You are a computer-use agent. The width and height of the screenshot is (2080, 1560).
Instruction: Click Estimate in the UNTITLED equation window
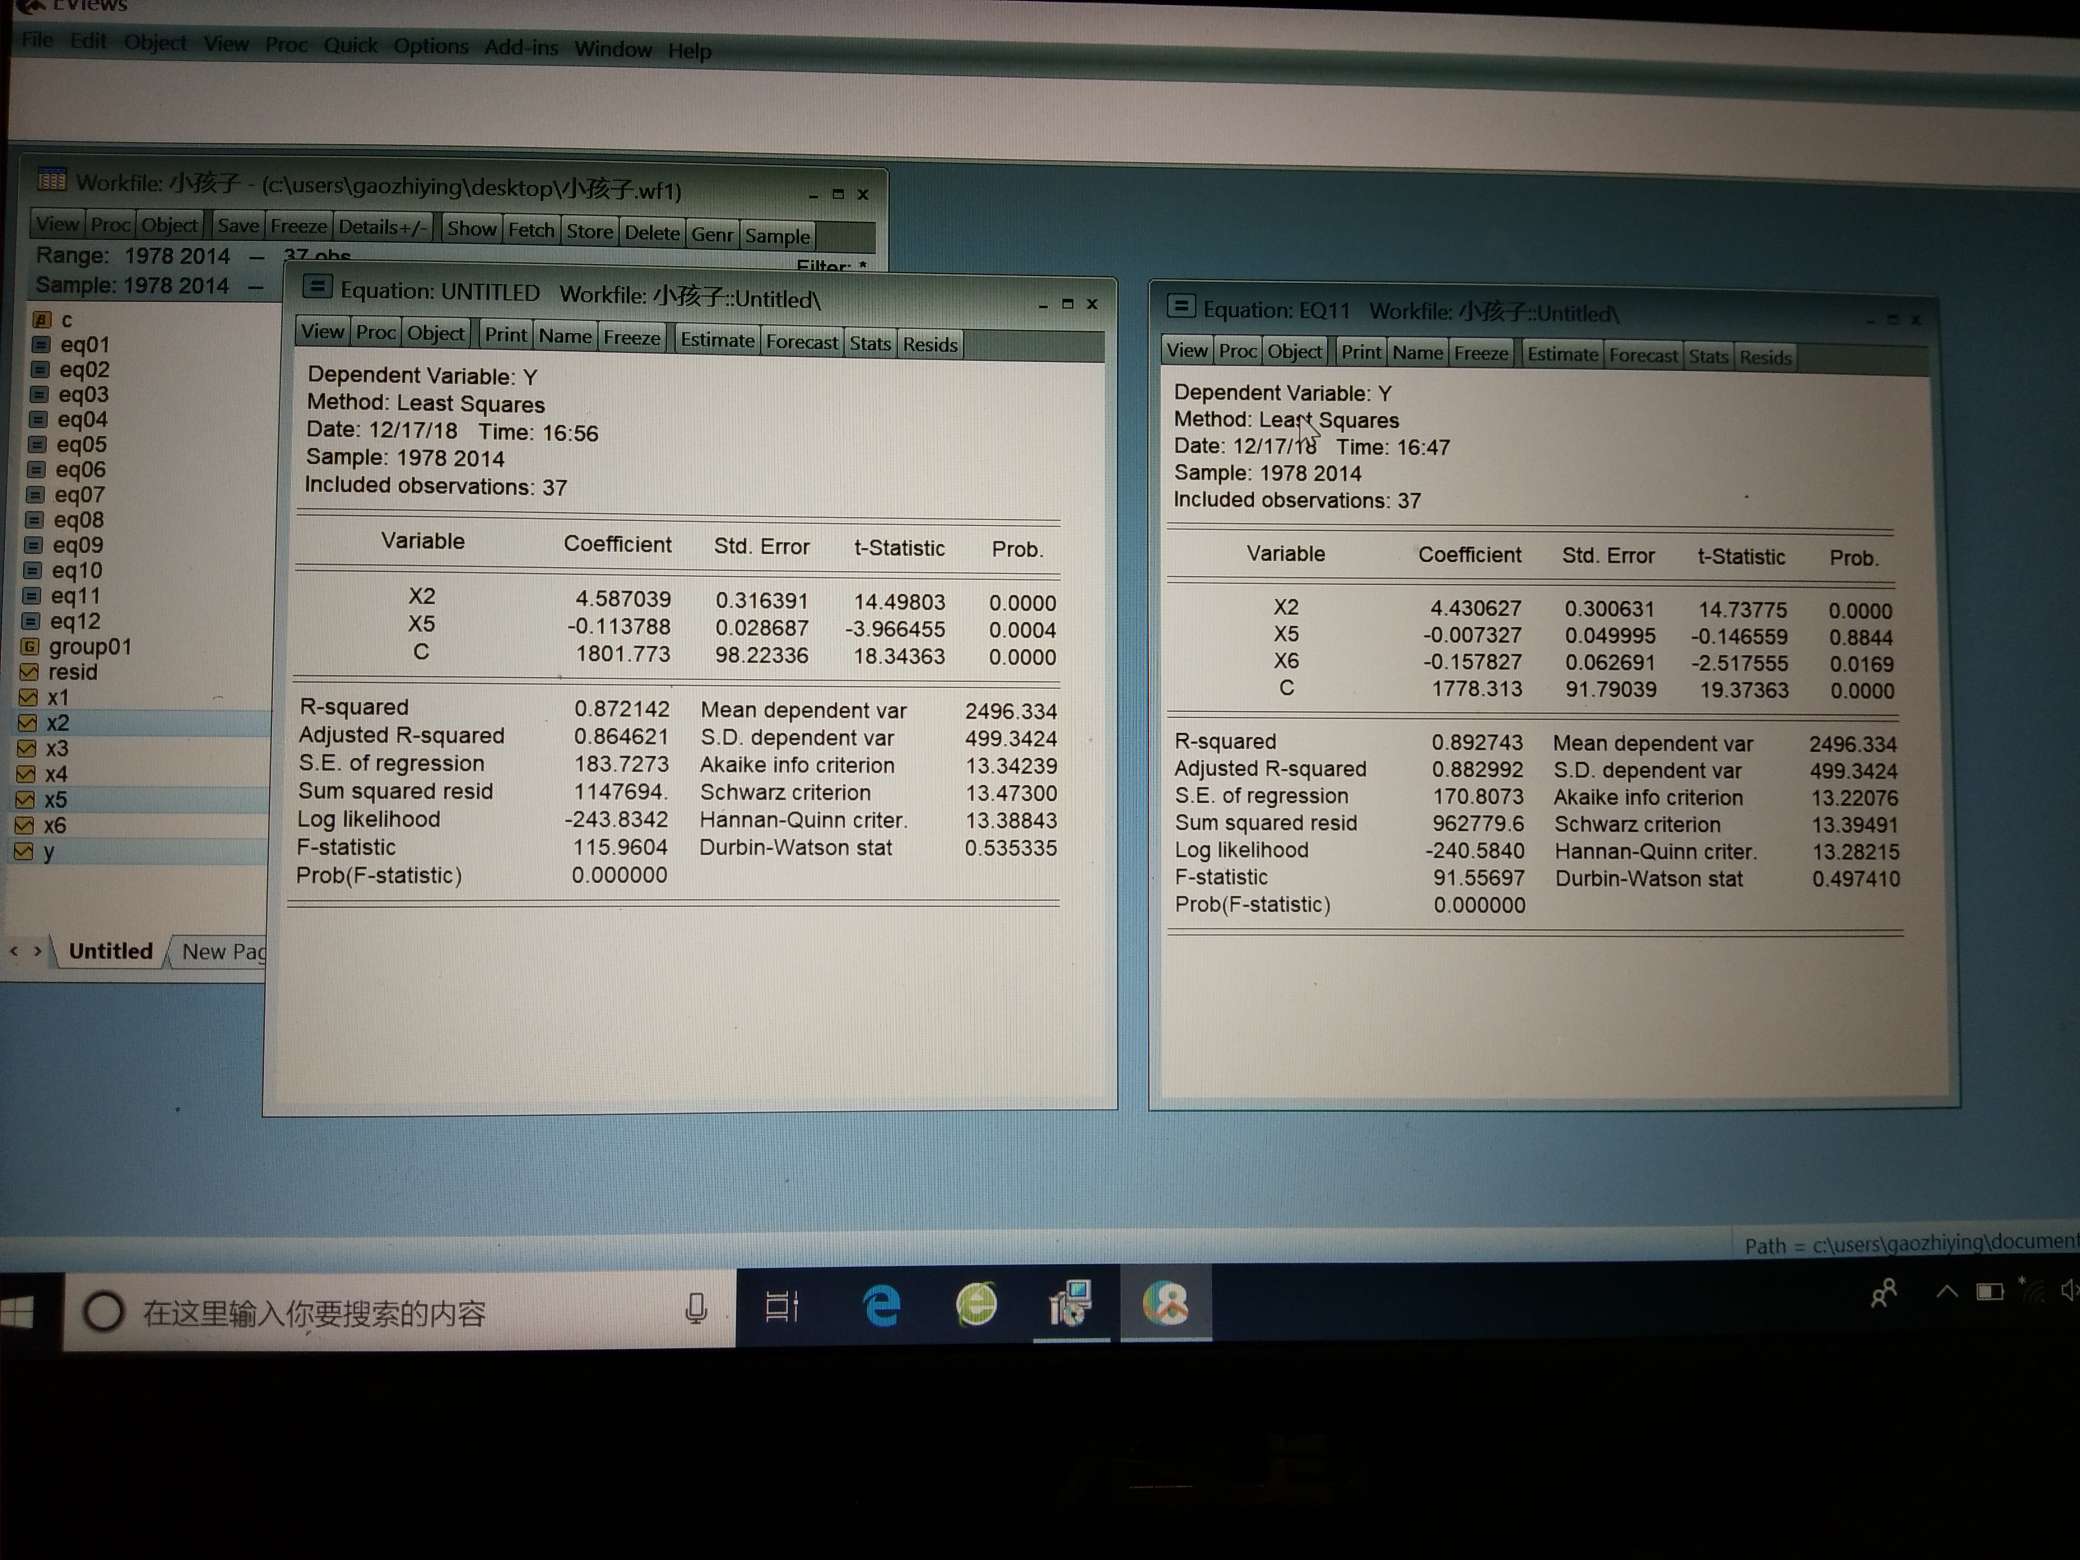click(717, 341)
